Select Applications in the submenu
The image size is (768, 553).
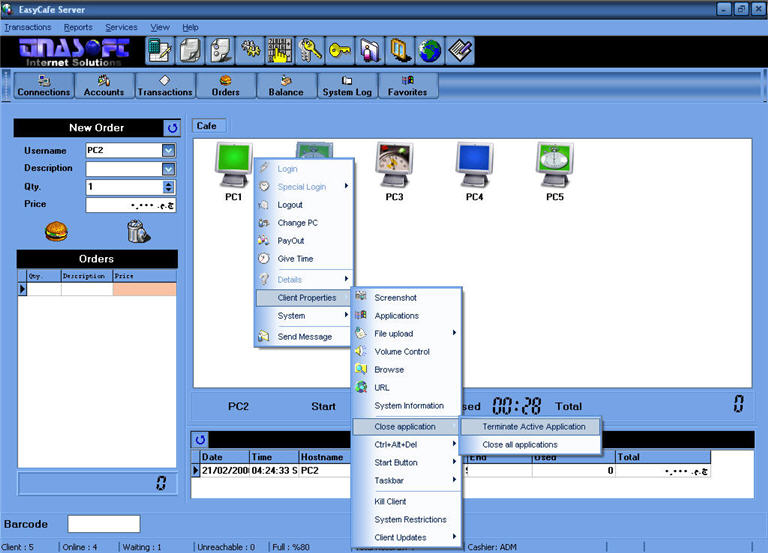pos(407,315)
